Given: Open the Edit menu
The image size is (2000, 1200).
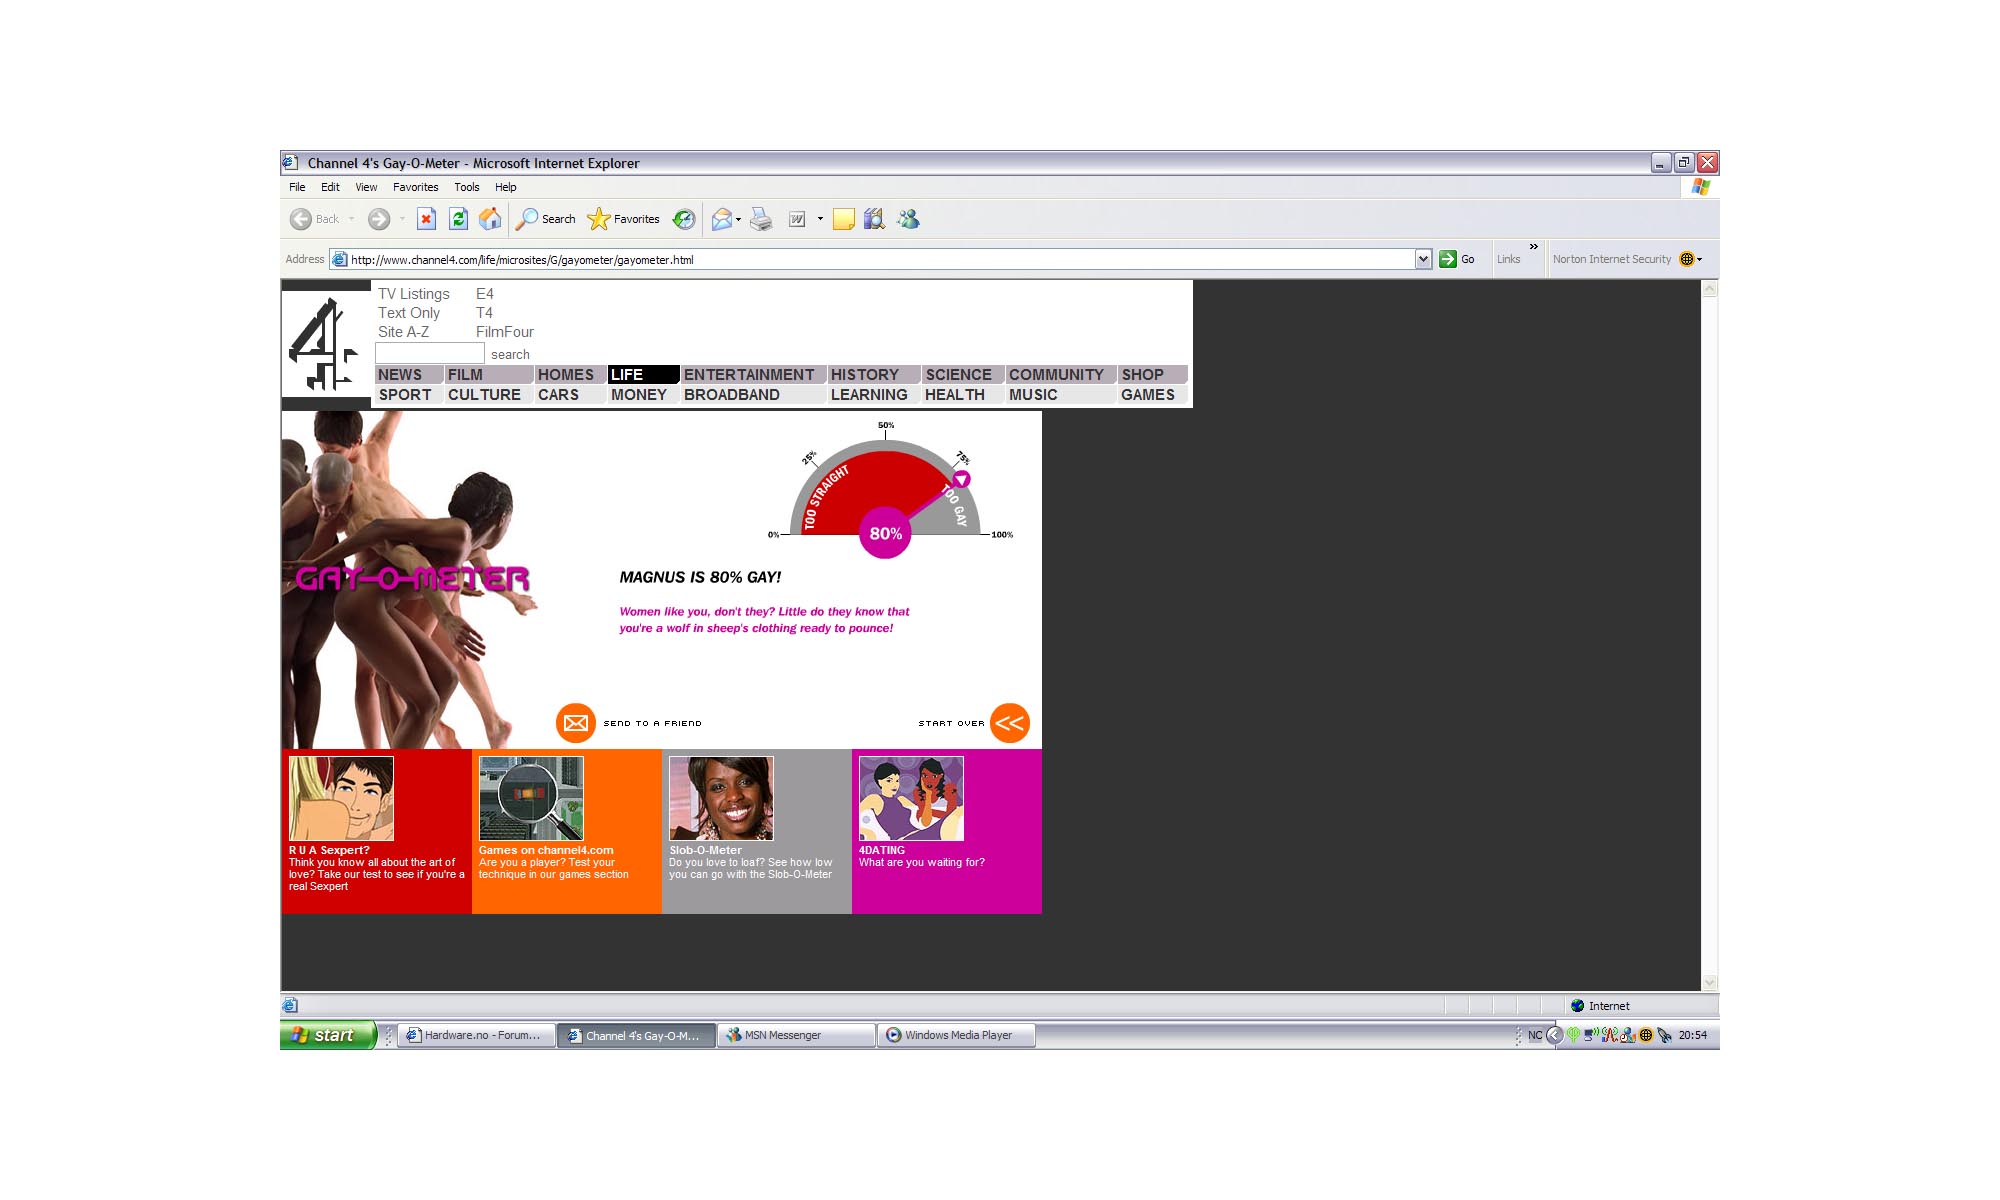Looking at the screenshot, I should click(x=330, y=187).
